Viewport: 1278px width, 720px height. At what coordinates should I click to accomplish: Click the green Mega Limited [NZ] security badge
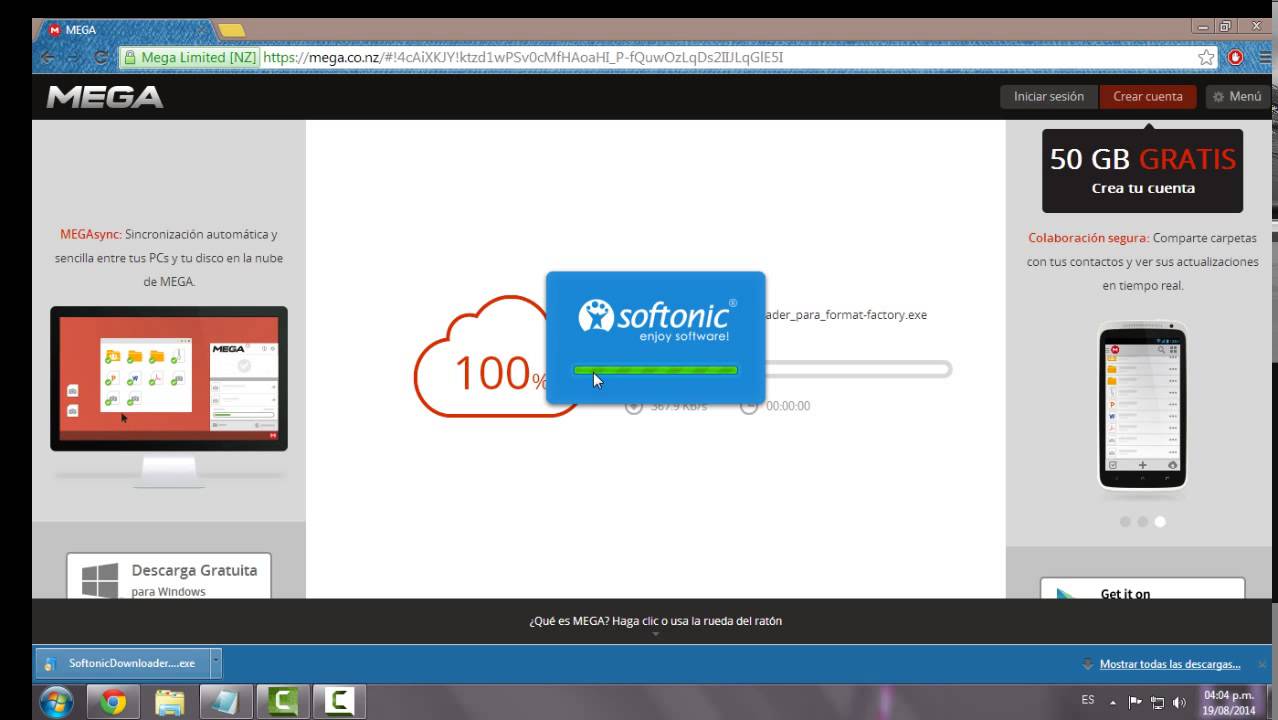pyautogui.click(x=189, y=58)
